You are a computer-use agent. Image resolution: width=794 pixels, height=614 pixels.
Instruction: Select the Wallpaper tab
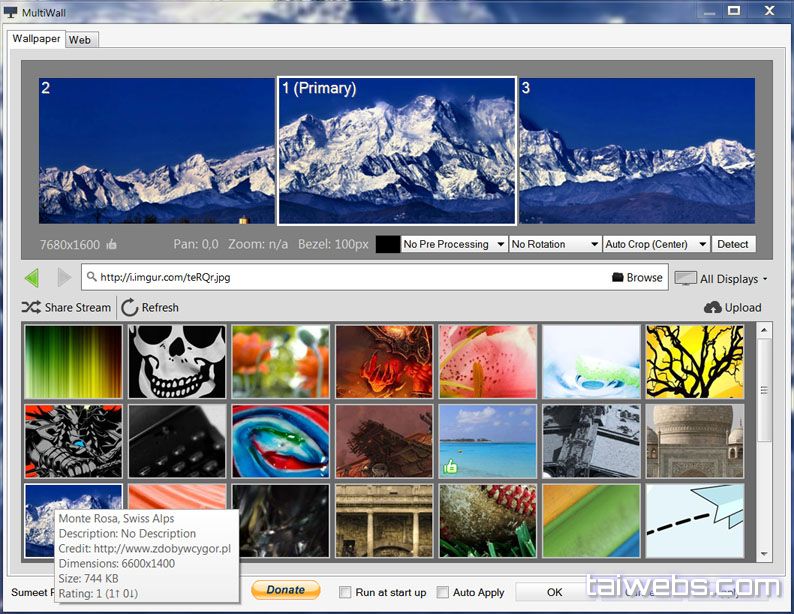tap(37, 39)
